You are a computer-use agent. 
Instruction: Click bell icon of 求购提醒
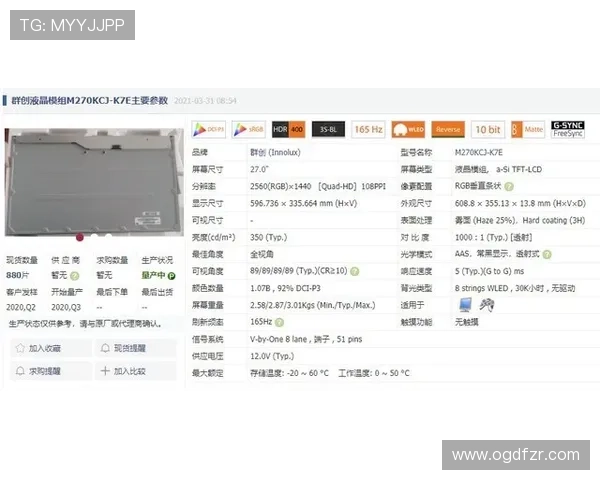pyautogui.click(x=20, y=371)
